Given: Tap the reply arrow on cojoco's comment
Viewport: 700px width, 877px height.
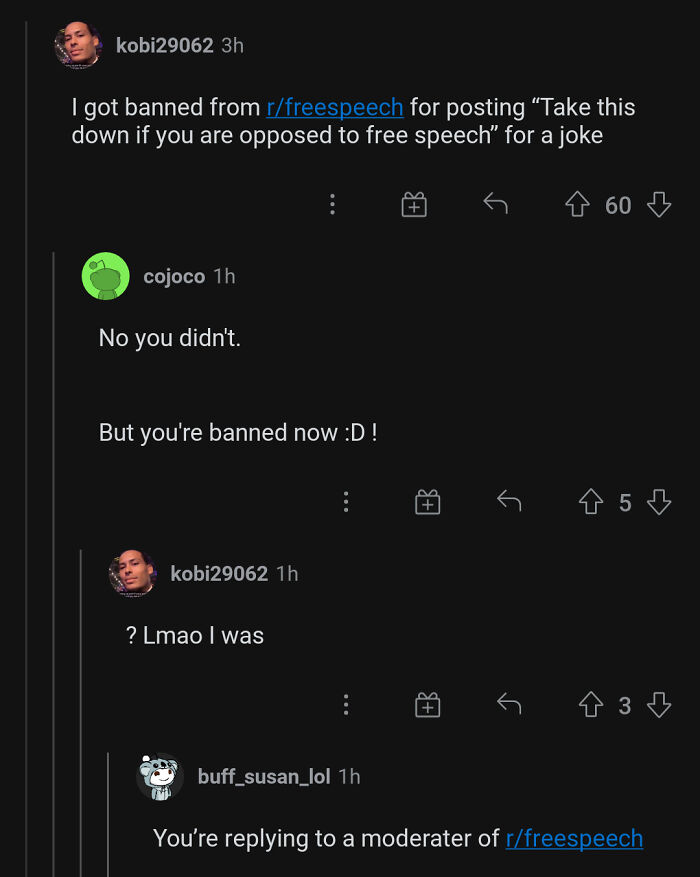Looking at the screenshot, I should [508, 502].
